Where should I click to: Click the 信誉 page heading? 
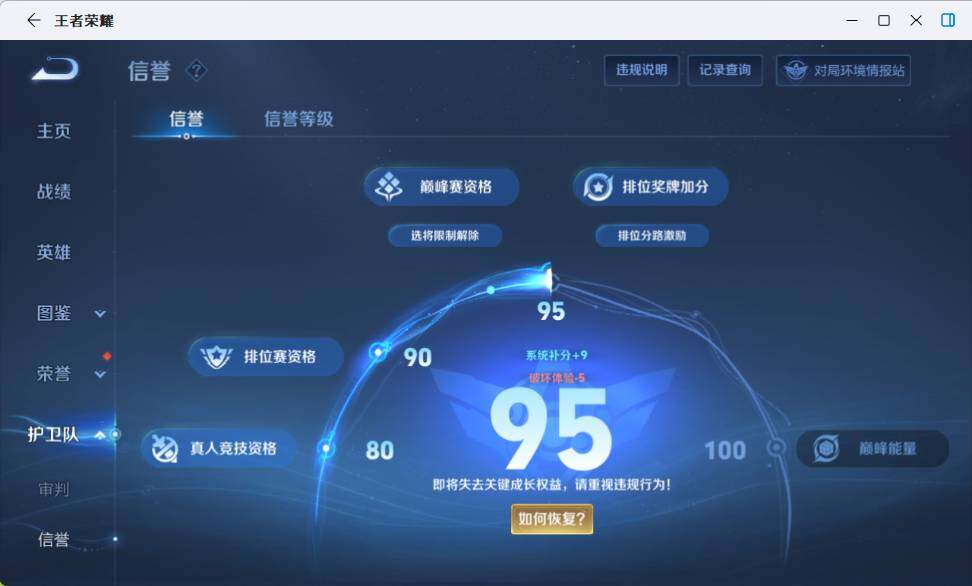[149, 71]
